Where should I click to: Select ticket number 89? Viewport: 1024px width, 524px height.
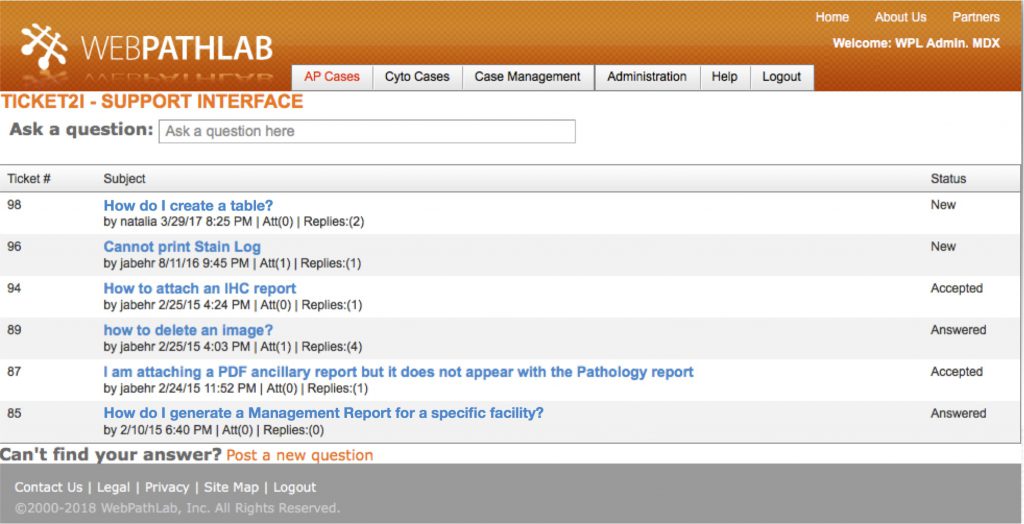coord(14,331)
